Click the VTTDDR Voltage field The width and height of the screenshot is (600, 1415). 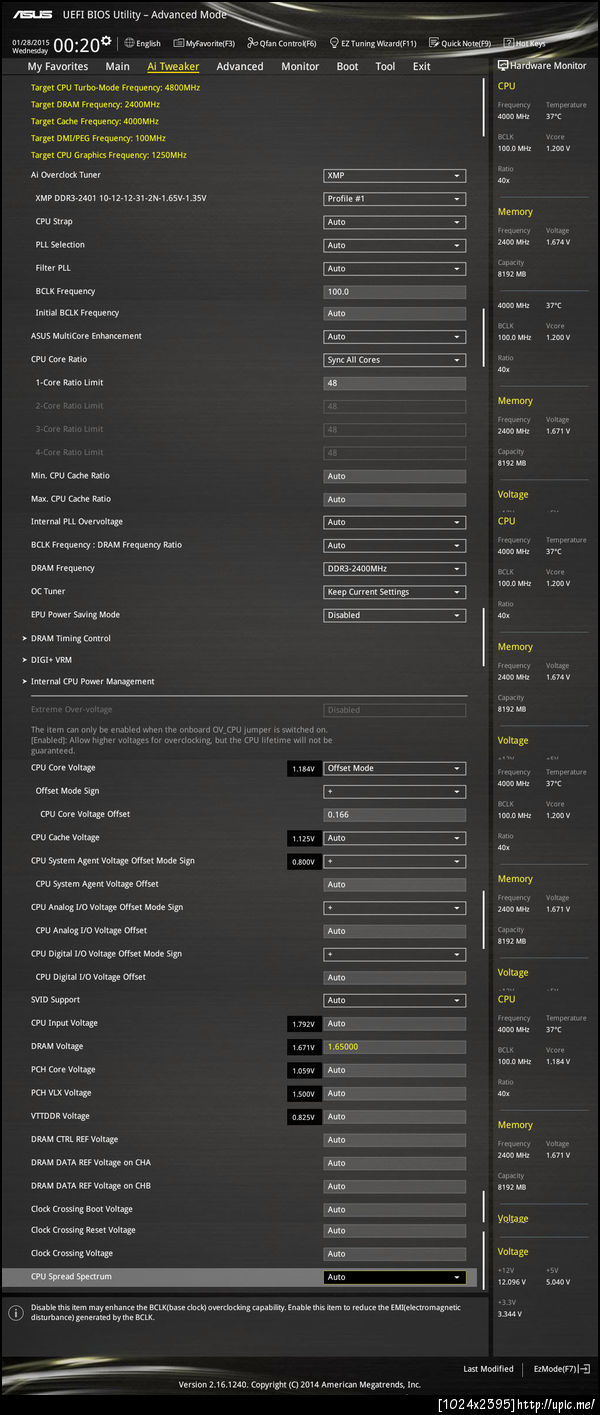tap(395, 1116)
